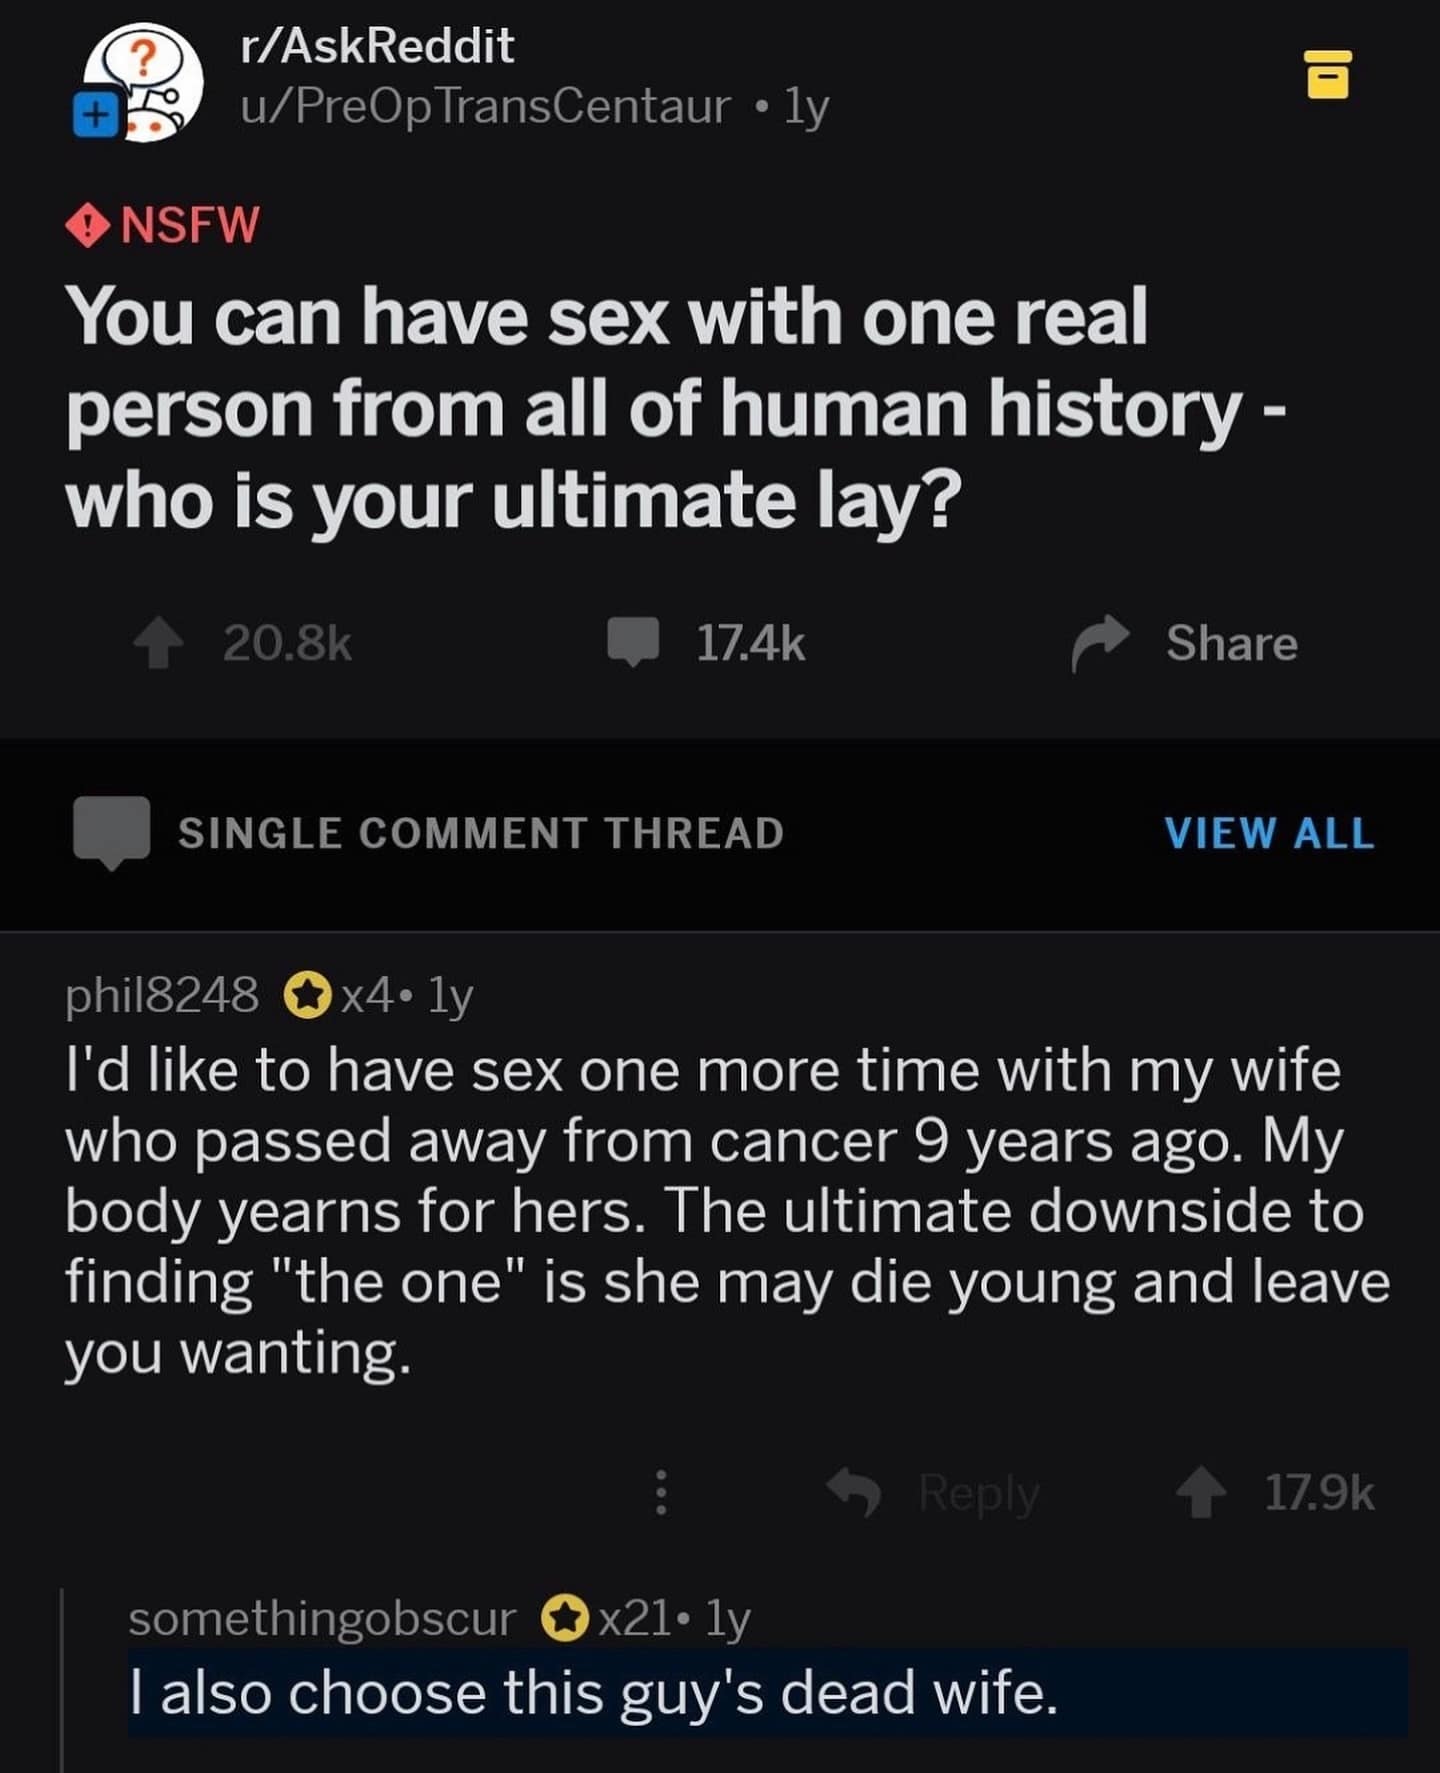Open the r/AskReddit subreddit link
Screen dimensions: 1440x1773
[x=377, y=46]
